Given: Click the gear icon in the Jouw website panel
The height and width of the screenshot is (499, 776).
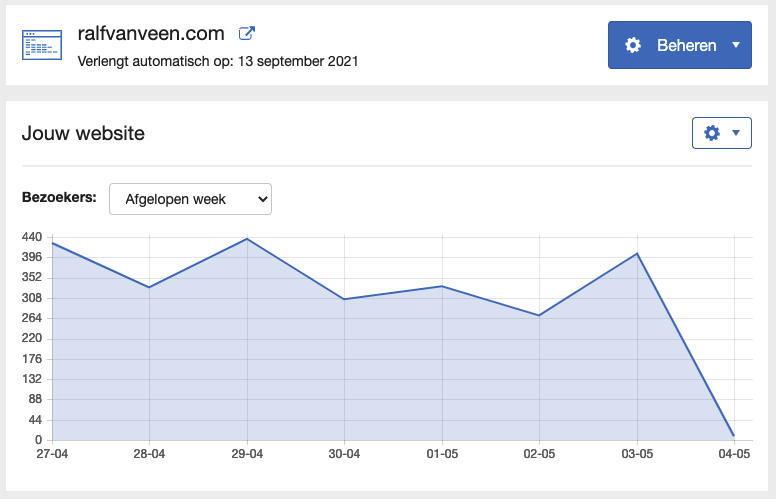Looking at the screenshot, I should [x=712, y=133].
